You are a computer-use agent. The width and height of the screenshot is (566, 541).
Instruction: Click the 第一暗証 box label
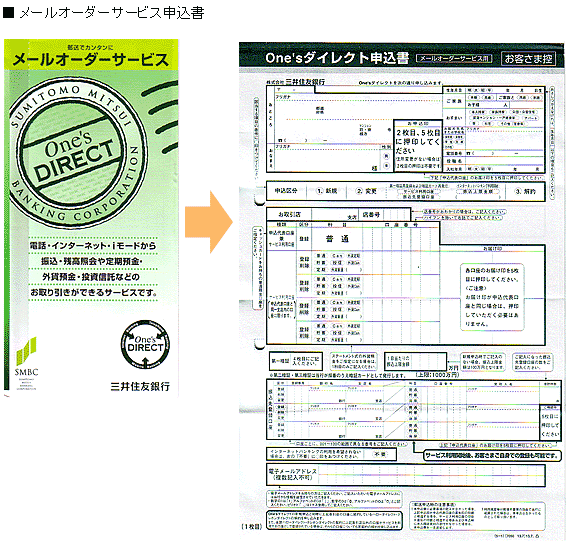(280, 361)
